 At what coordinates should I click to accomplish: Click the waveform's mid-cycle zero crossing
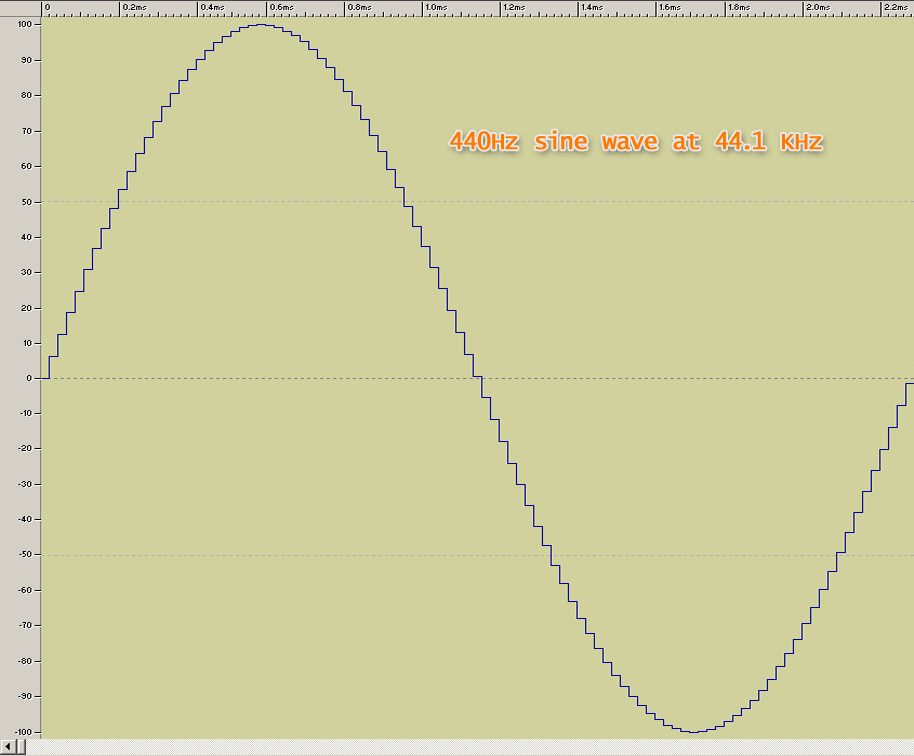click(x=478, y=378)
